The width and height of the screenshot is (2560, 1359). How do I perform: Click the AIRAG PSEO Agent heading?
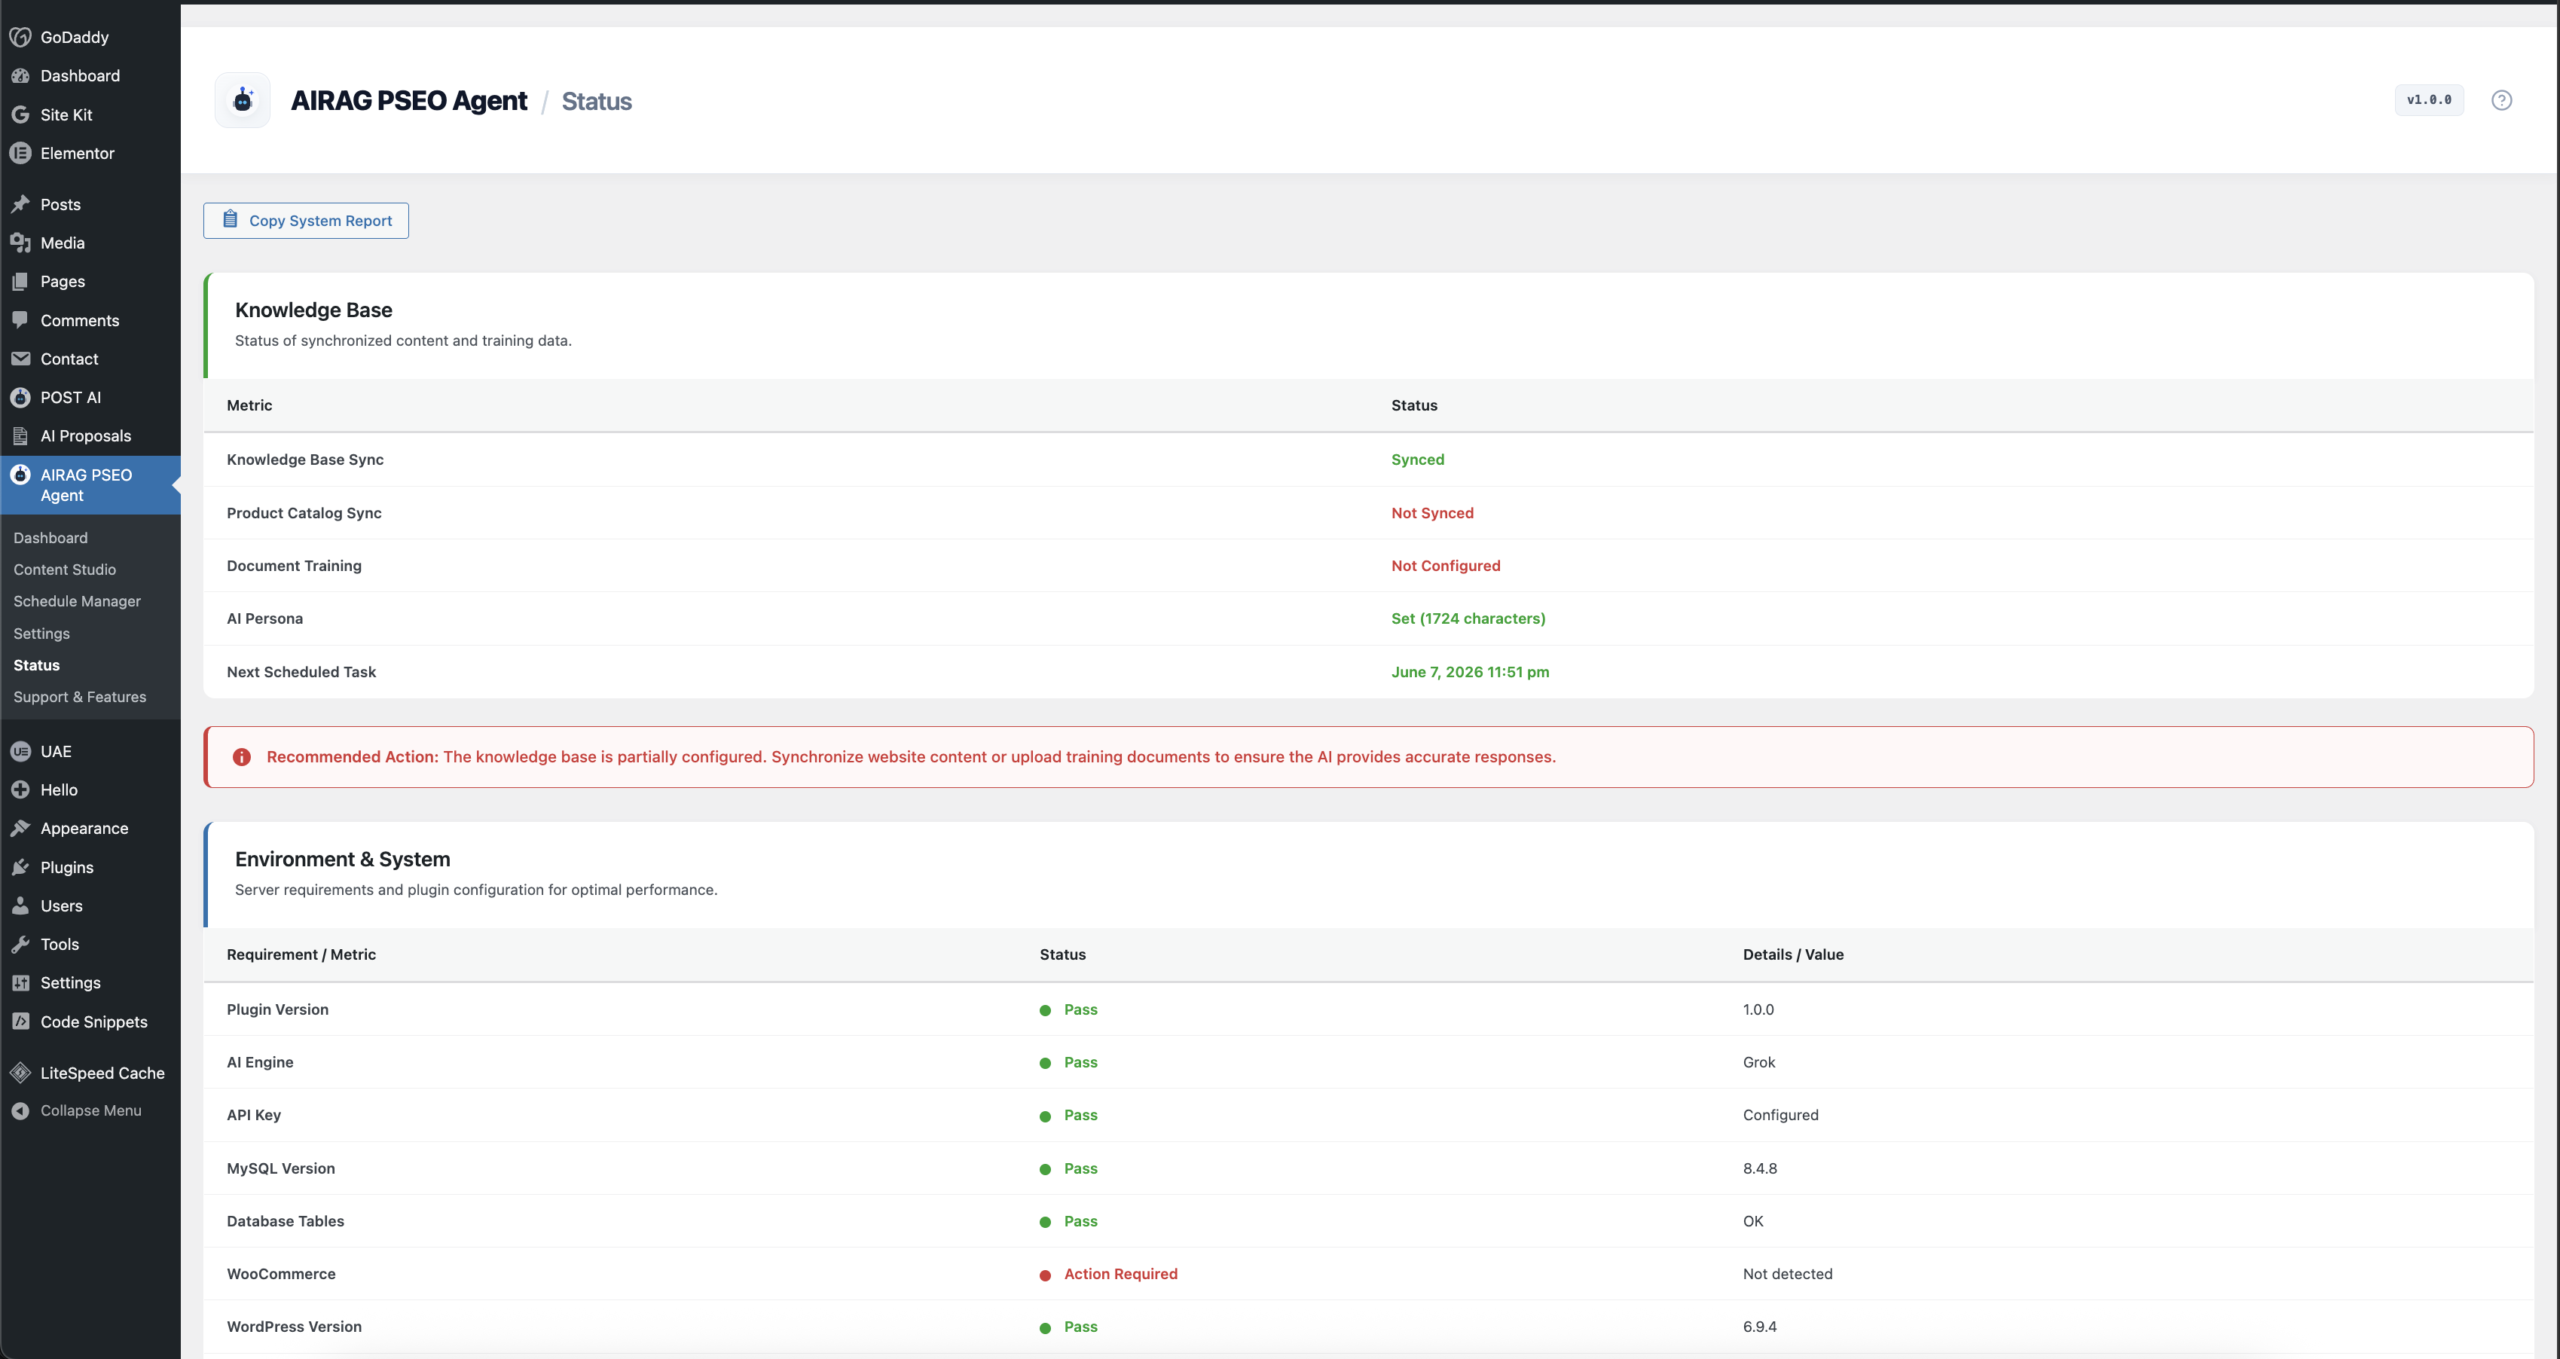click(409, 101)
